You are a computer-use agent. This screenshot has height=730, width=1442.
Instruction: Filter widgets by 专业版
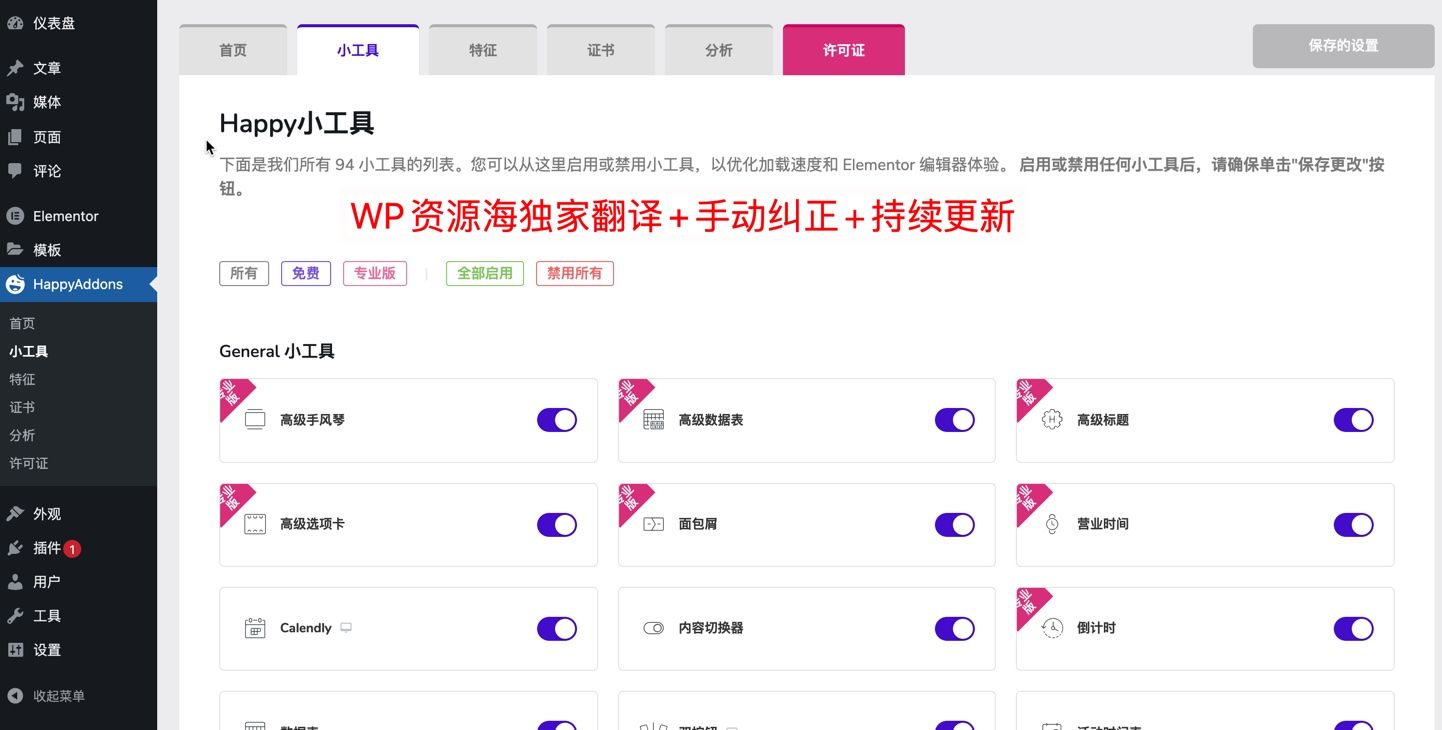375,273
